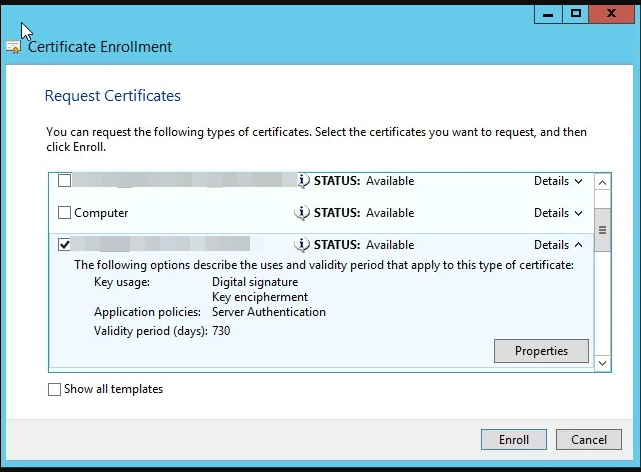Image resolution: width=641 pixels, height=472 pixels.
Task: Click the template list scrollbar up arrow
Action: 602,182
